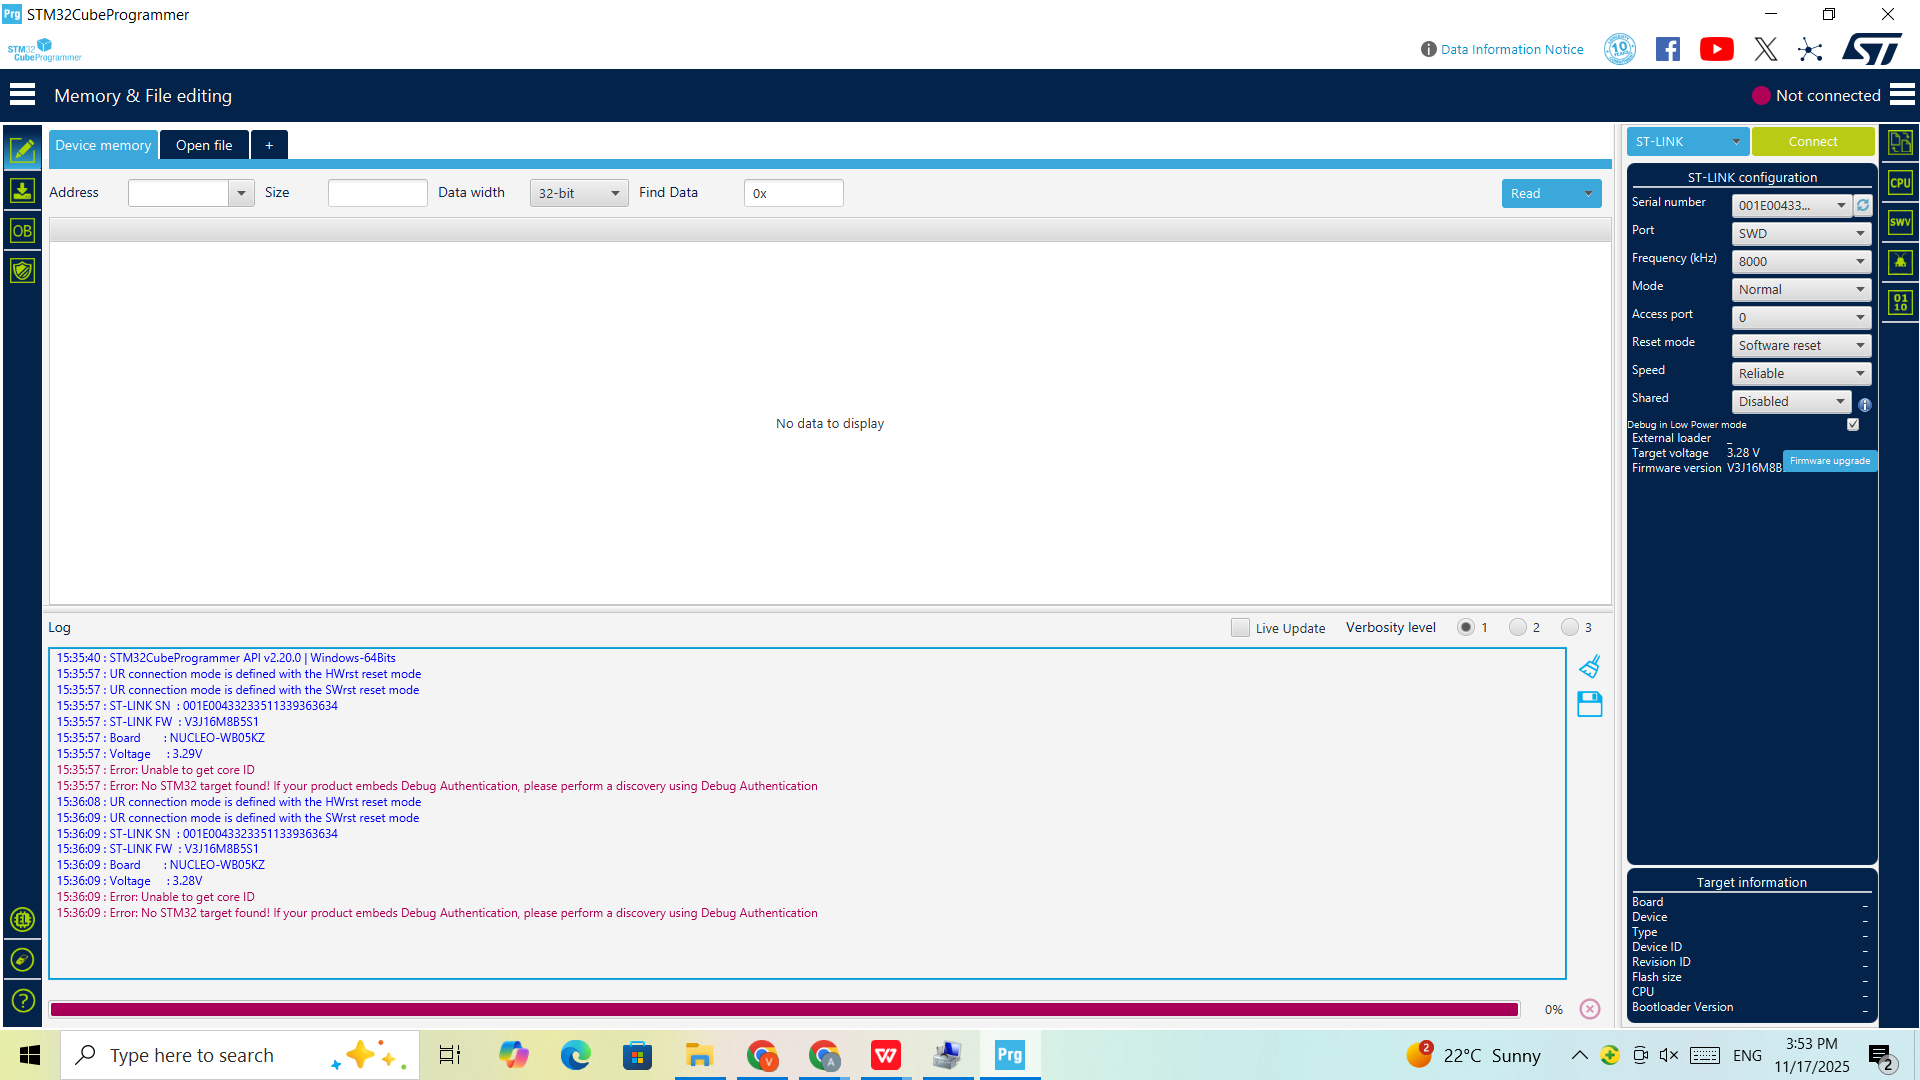Open the hamburger menu

pyautogui.click(x=22, y=93)
